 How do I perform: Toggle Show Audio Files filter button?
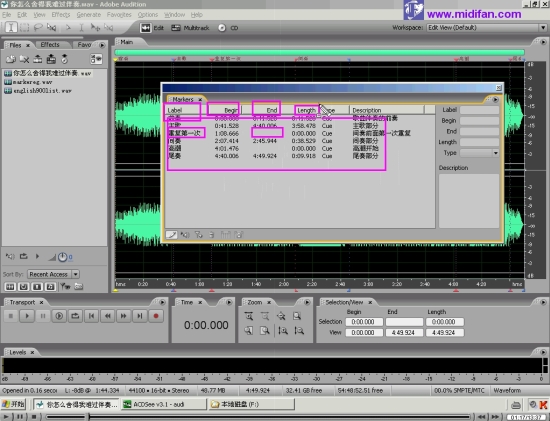tap(10, 287)
